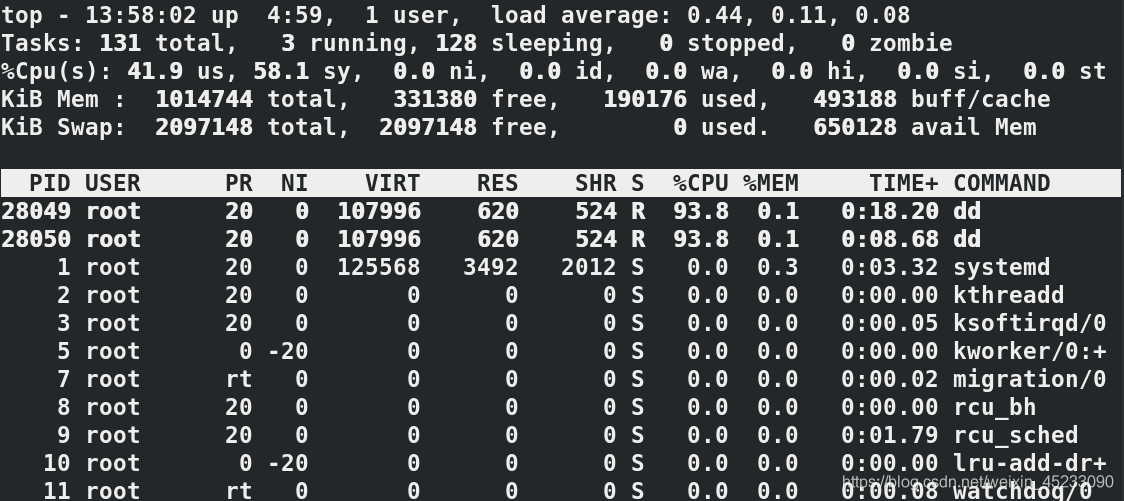Click the systemd command name

coord(1001,267)
